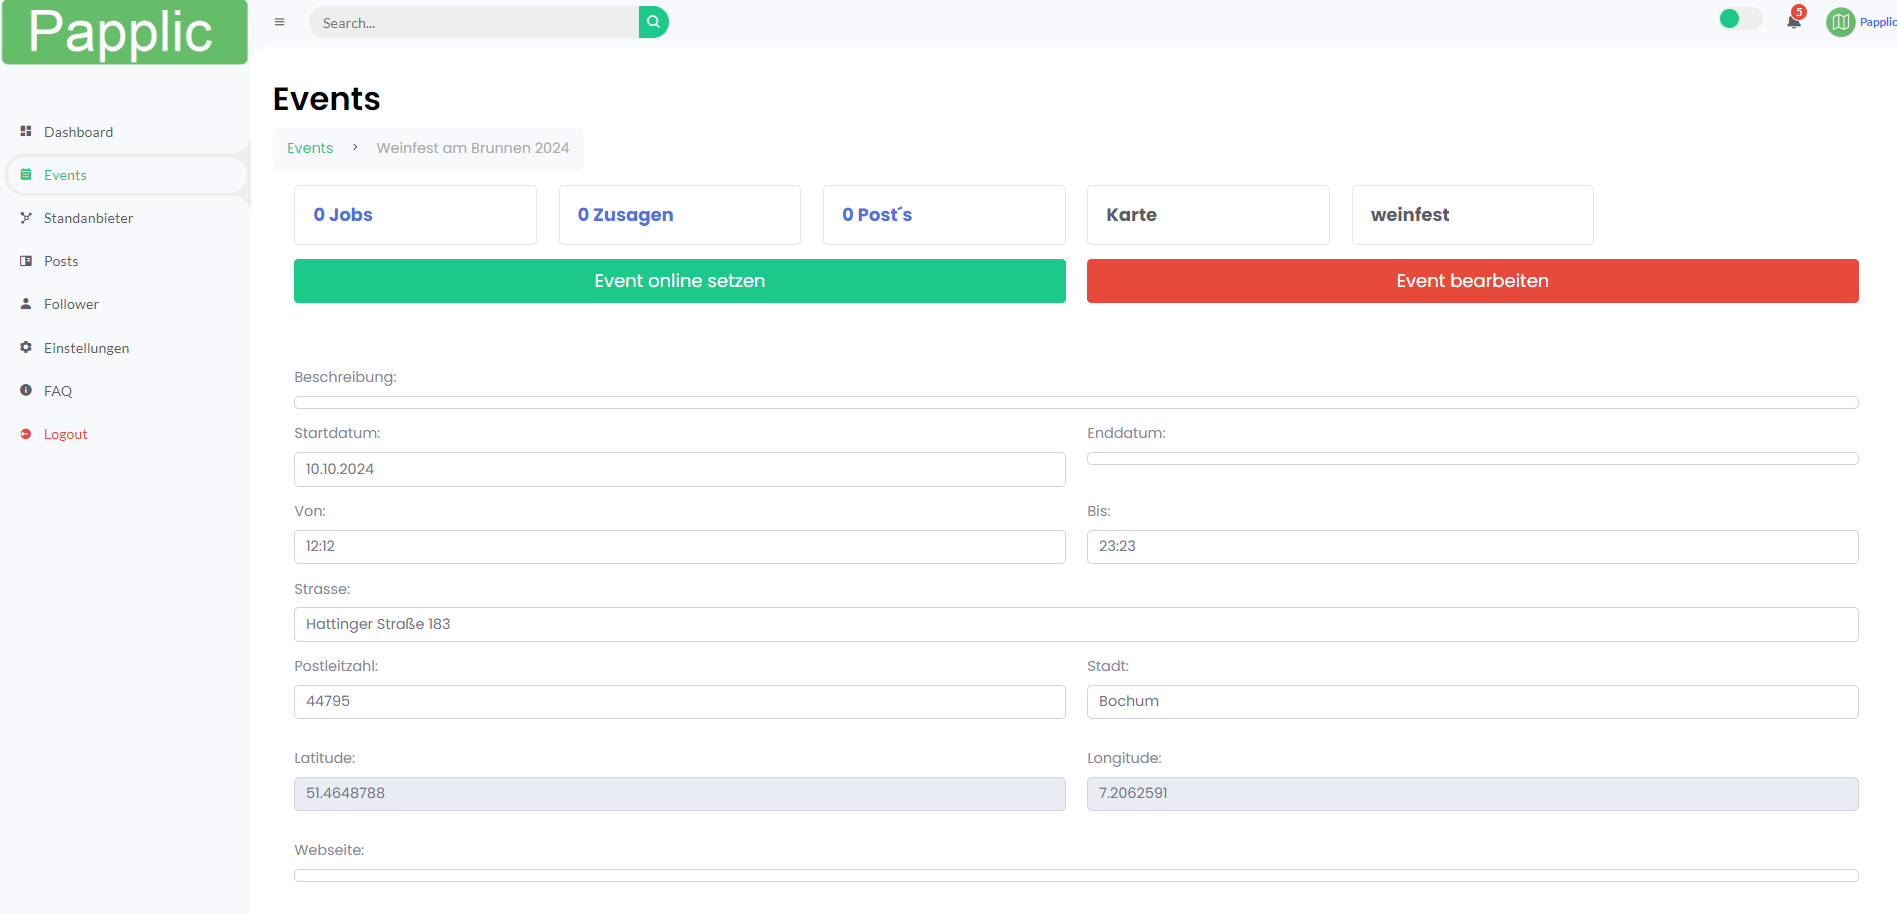This screenshot has height=914, width=1897.
Task: Click the empty Enddatum field
Action: [1473, 458]
